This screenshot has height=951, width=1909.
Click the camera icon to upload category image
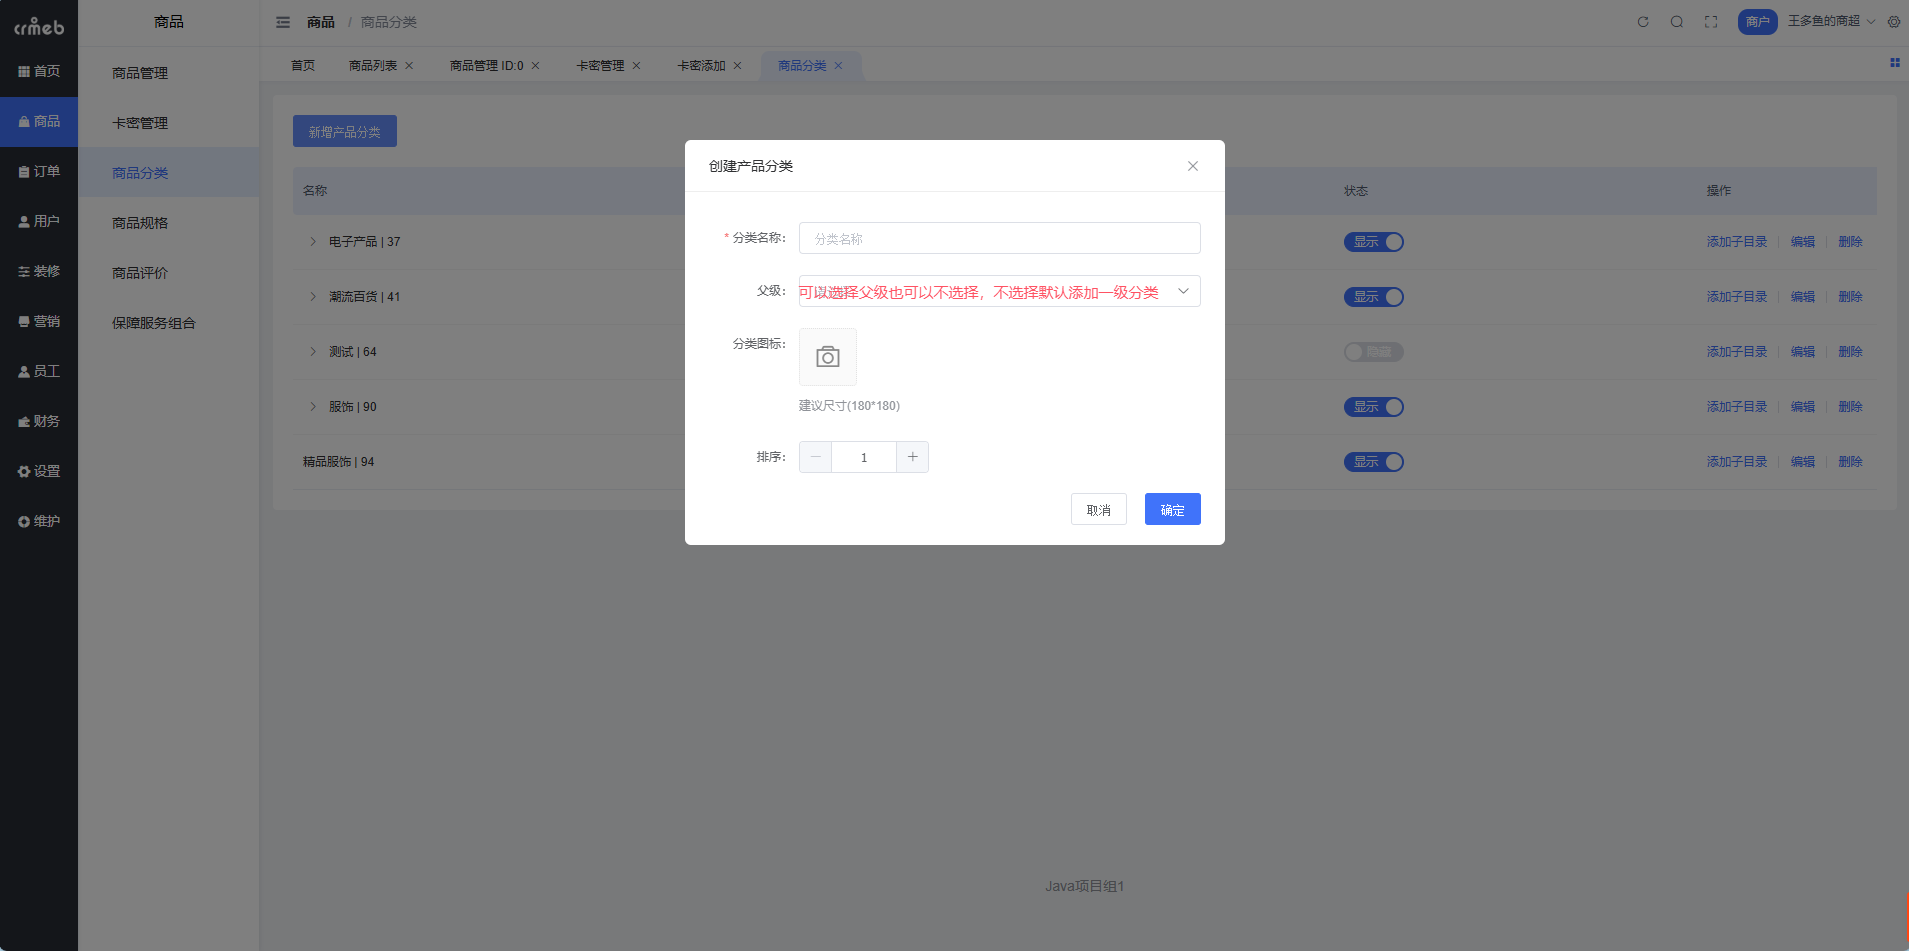(x=827, y=357)
